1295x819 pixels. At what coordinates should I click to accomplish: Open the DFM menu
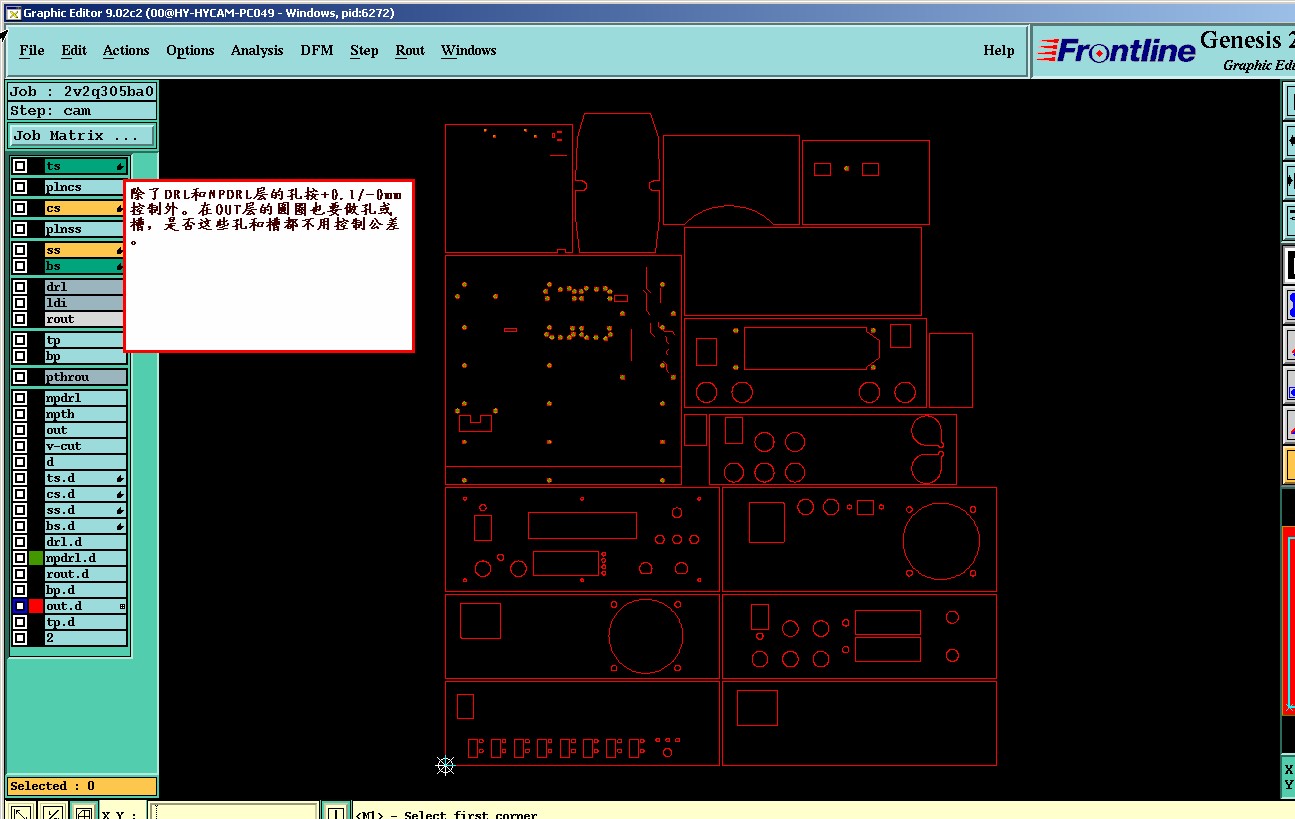[317, 50]
